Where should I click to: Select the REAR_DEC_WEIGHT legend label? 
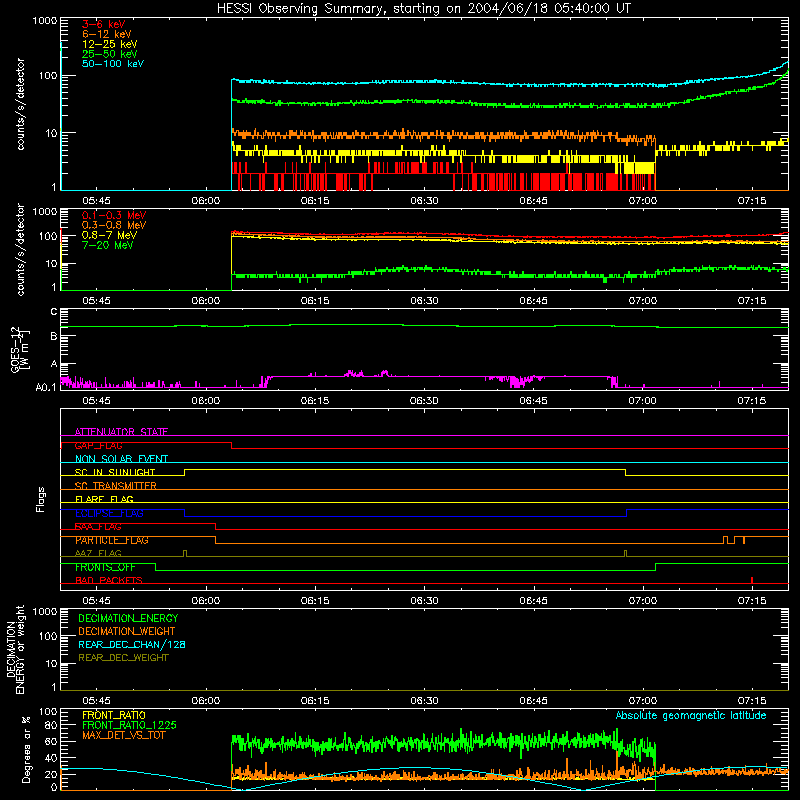tap(123, 658)
